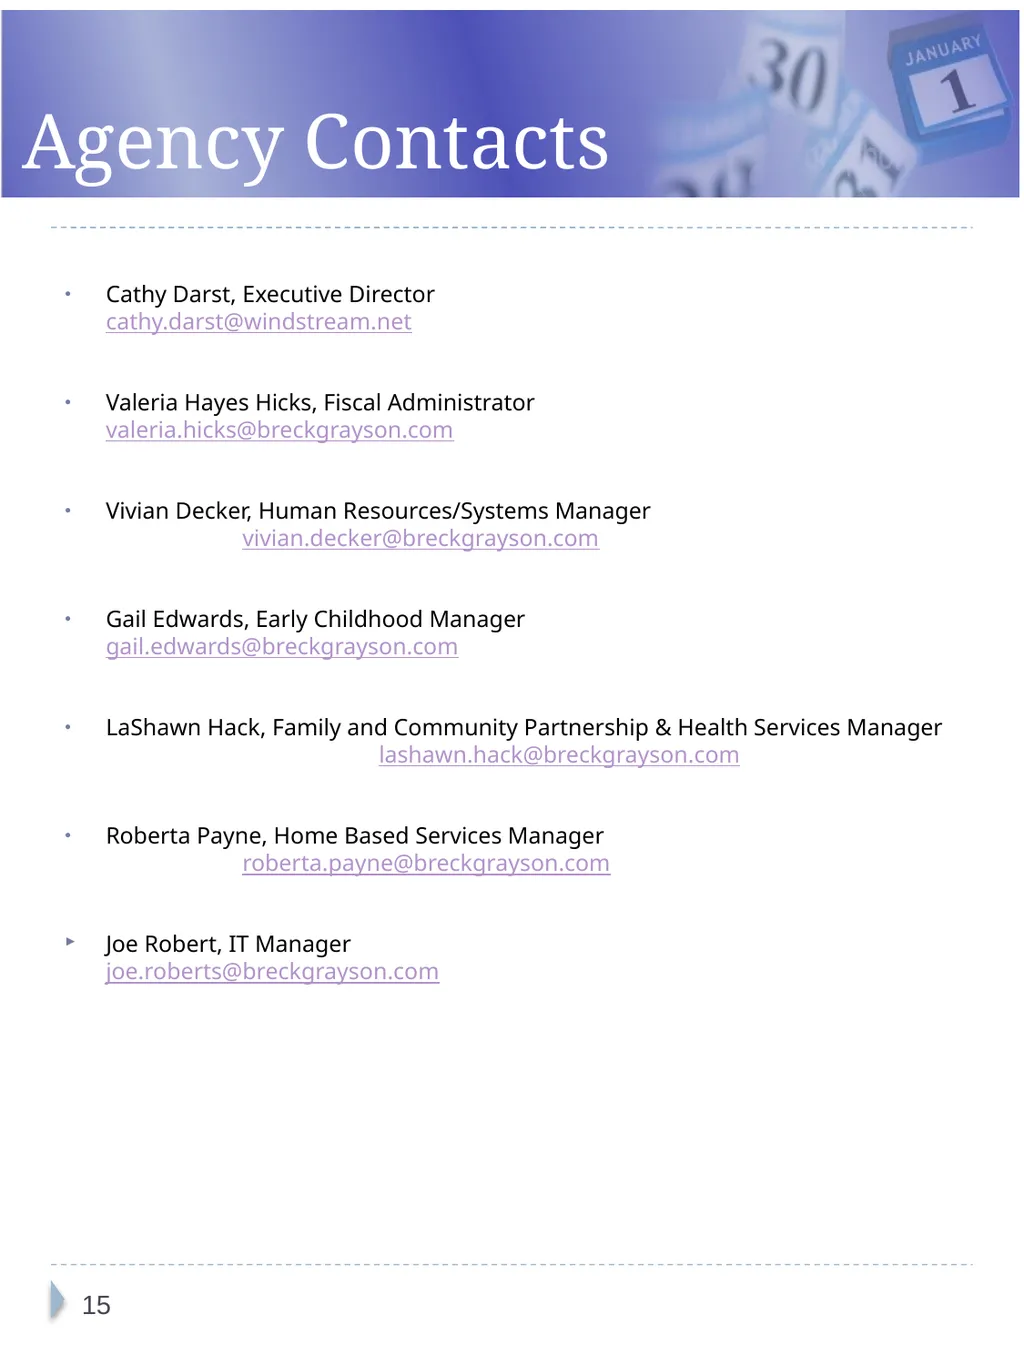
Task: Open the vivian.decker@breckgrayson.com email link
Action: pyautogui.click(x=421, y=538)
